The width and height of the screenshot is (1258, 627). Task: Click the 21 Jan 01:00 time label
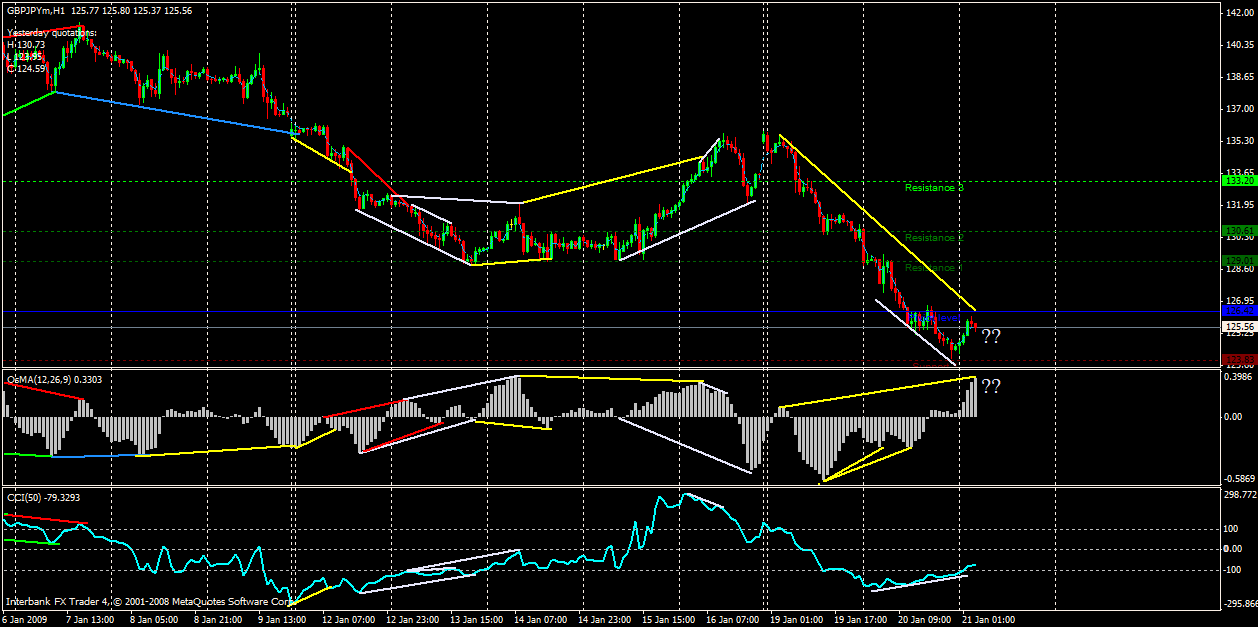(987, 619)
